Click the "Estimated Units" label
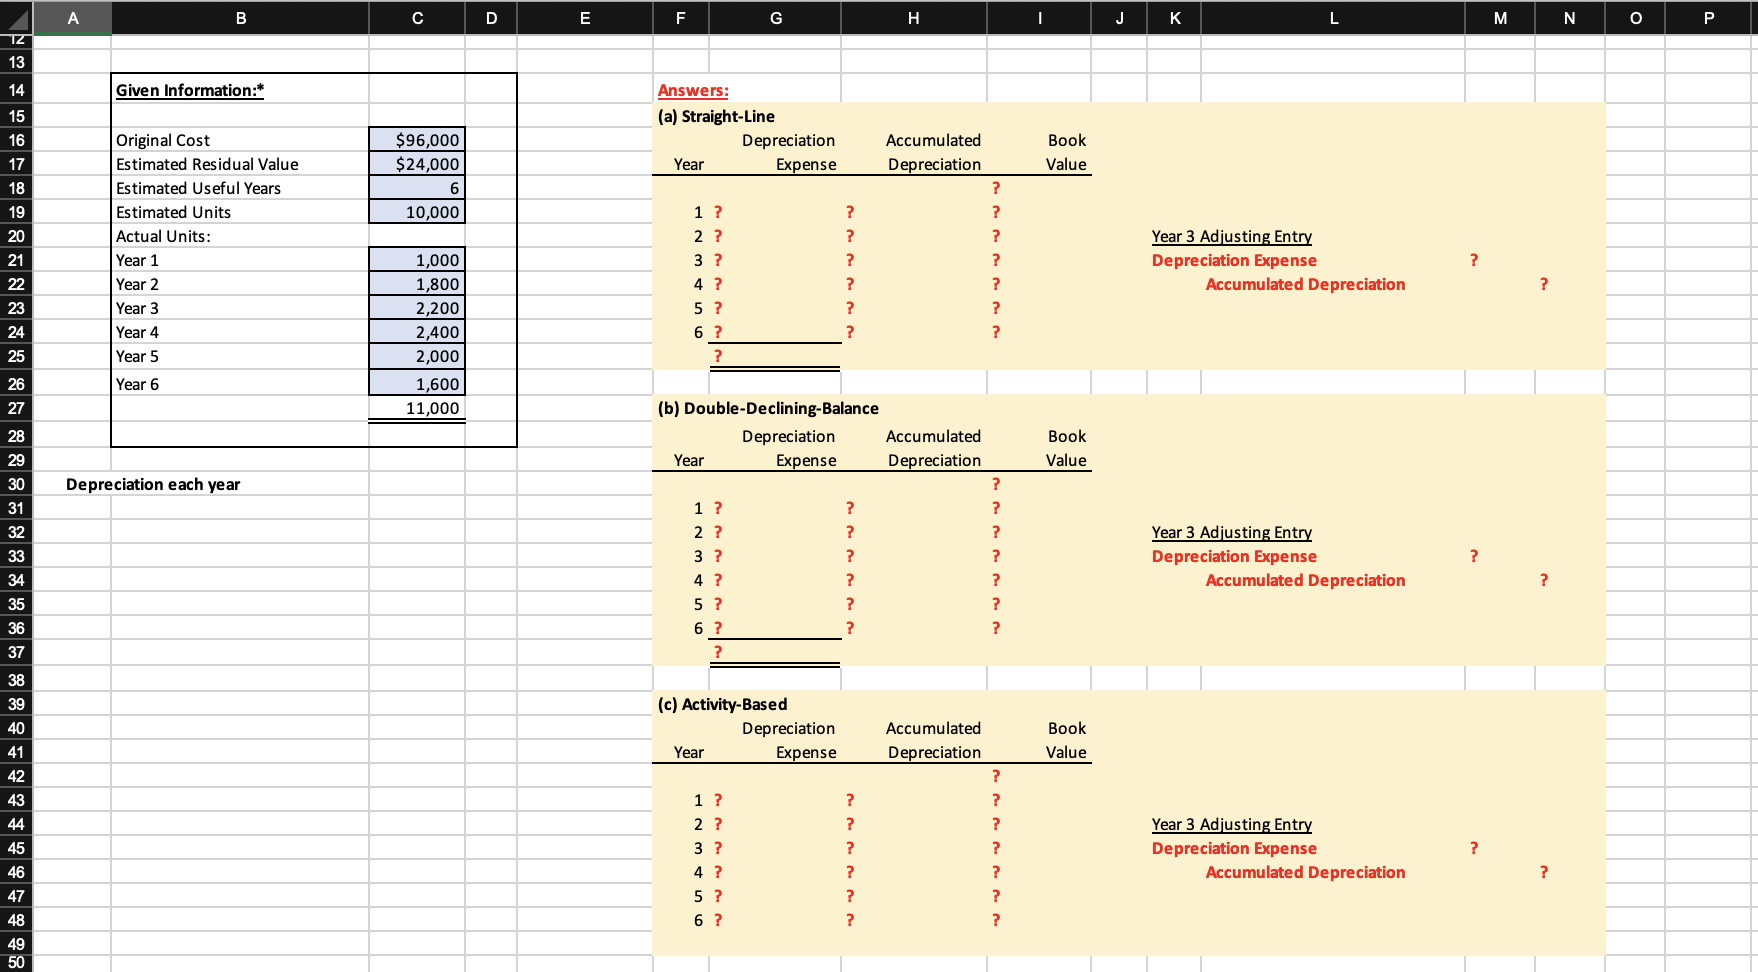The image size is (1758, 972). pos(173,212)
